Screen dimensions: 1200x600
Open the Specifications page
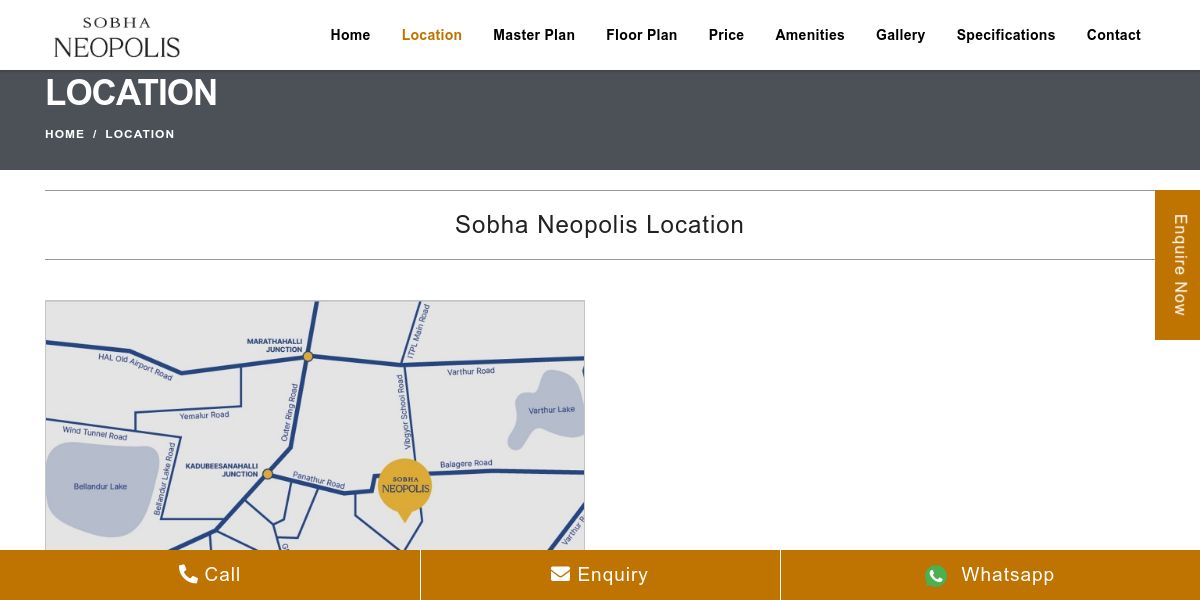[1006, 35]
